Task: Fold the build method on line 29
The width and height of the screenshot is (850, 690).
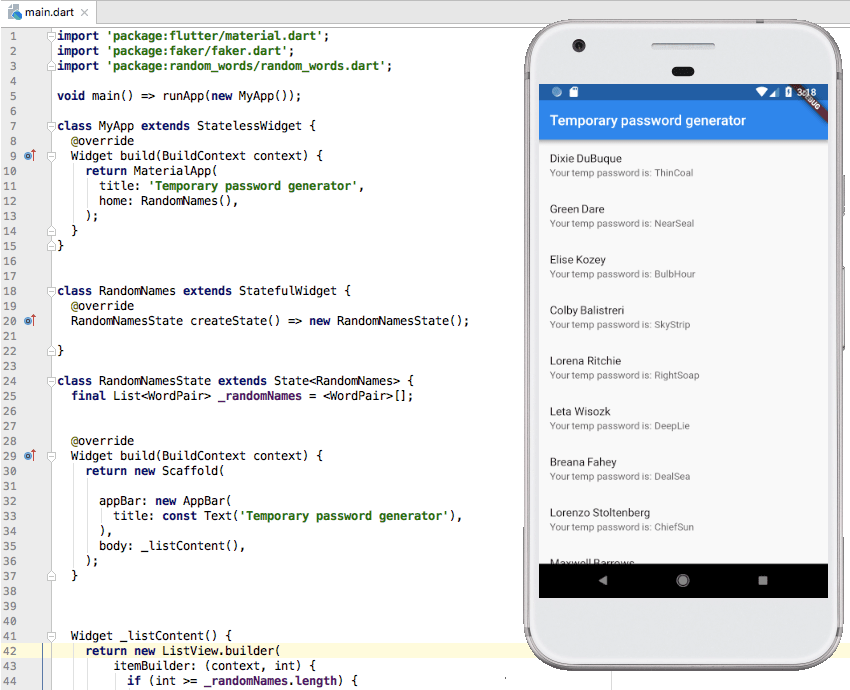Action: click(x=51, y=456)
